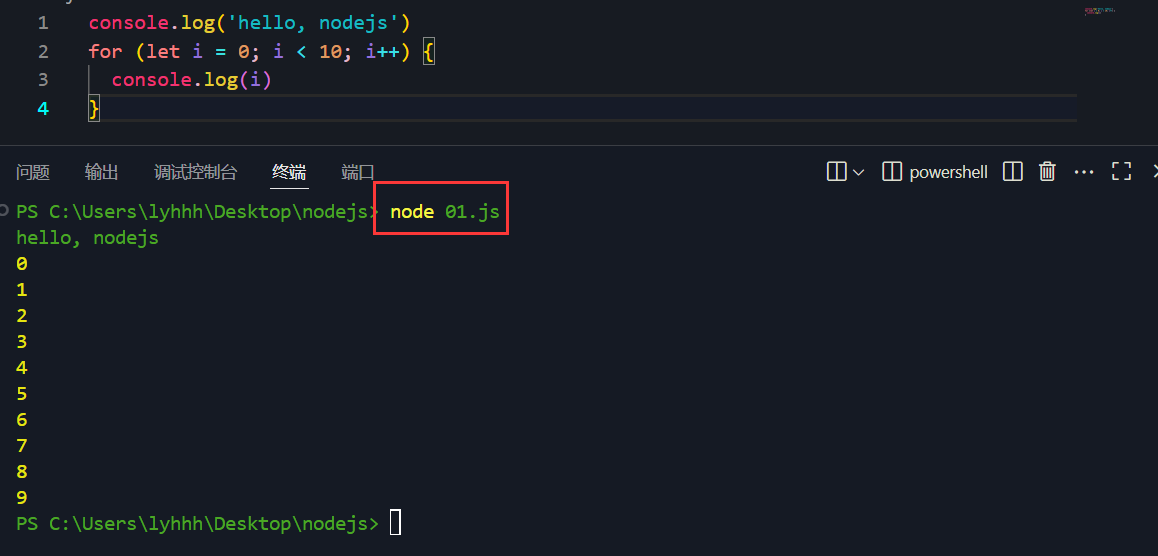
Task: Click terminal output number 5
Action: pos(21,394)
